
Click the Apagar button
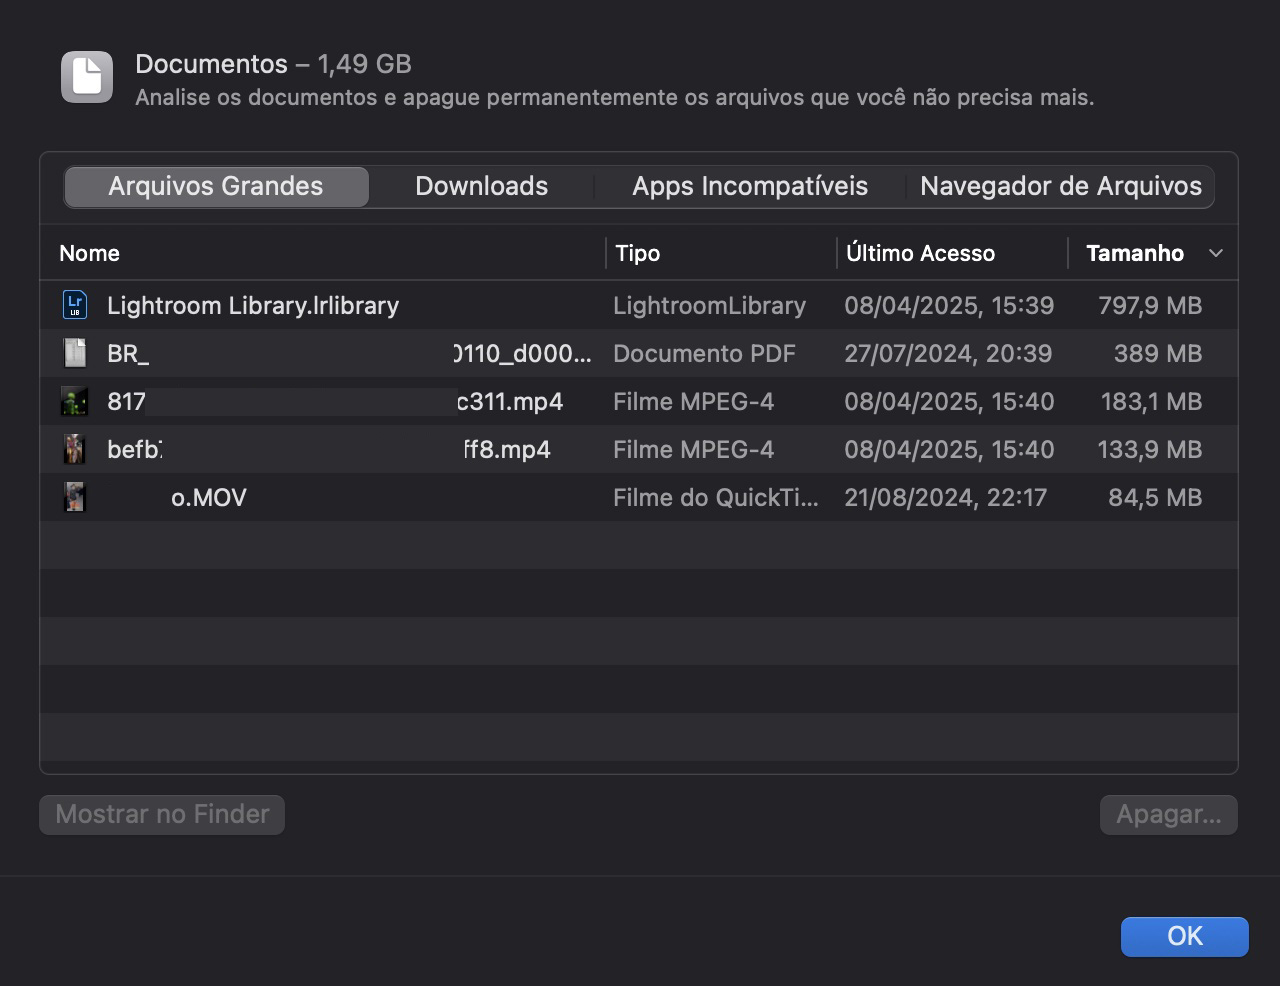(1168, 814)
